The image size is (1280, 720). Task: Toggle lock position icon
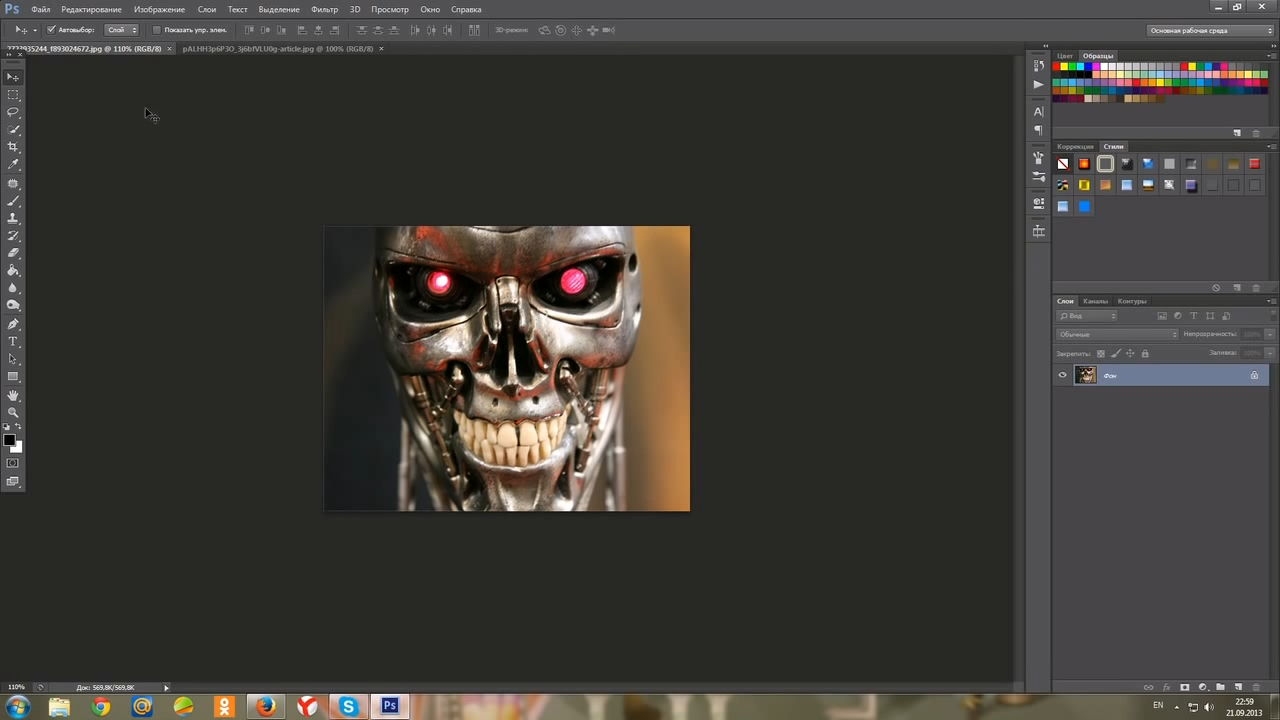[x=1130, y=353]
